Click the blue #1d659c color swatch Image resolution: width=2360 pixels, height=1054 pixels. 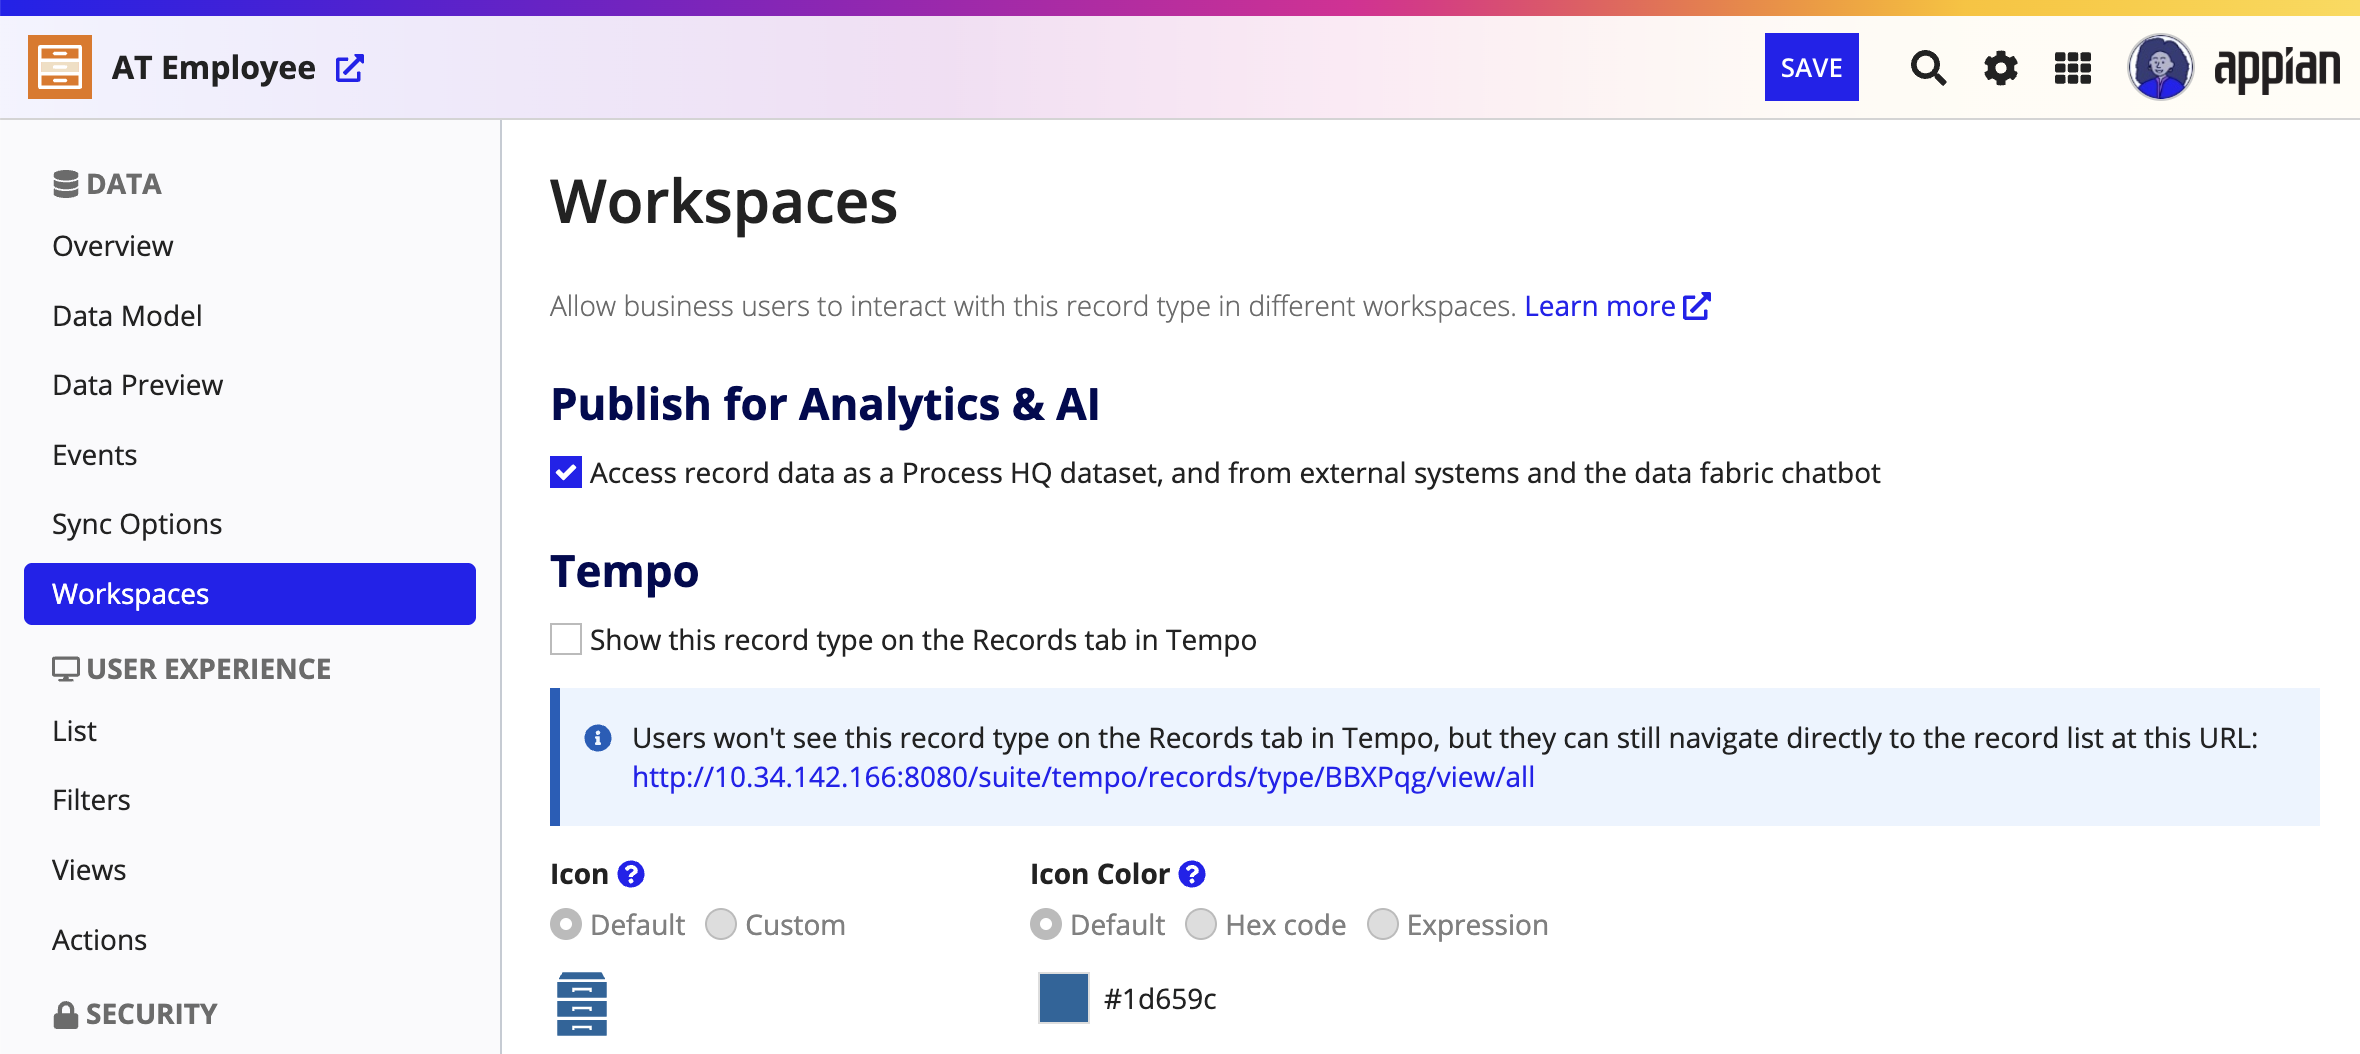pyautogui.click(x=1064, y=998)
